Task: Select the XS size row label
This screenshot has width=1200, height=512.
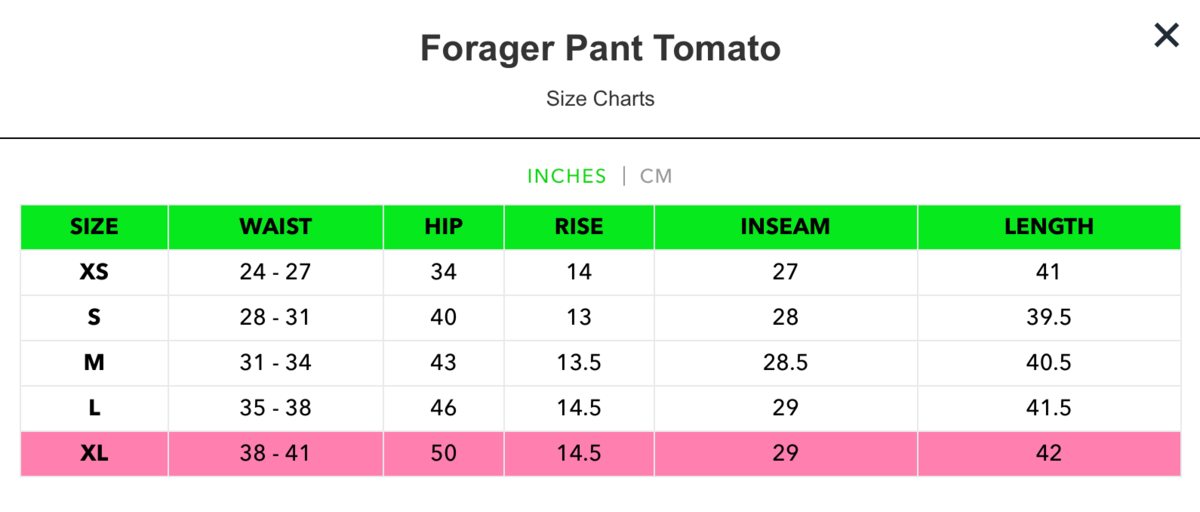Action: click(x=94, y=272)
